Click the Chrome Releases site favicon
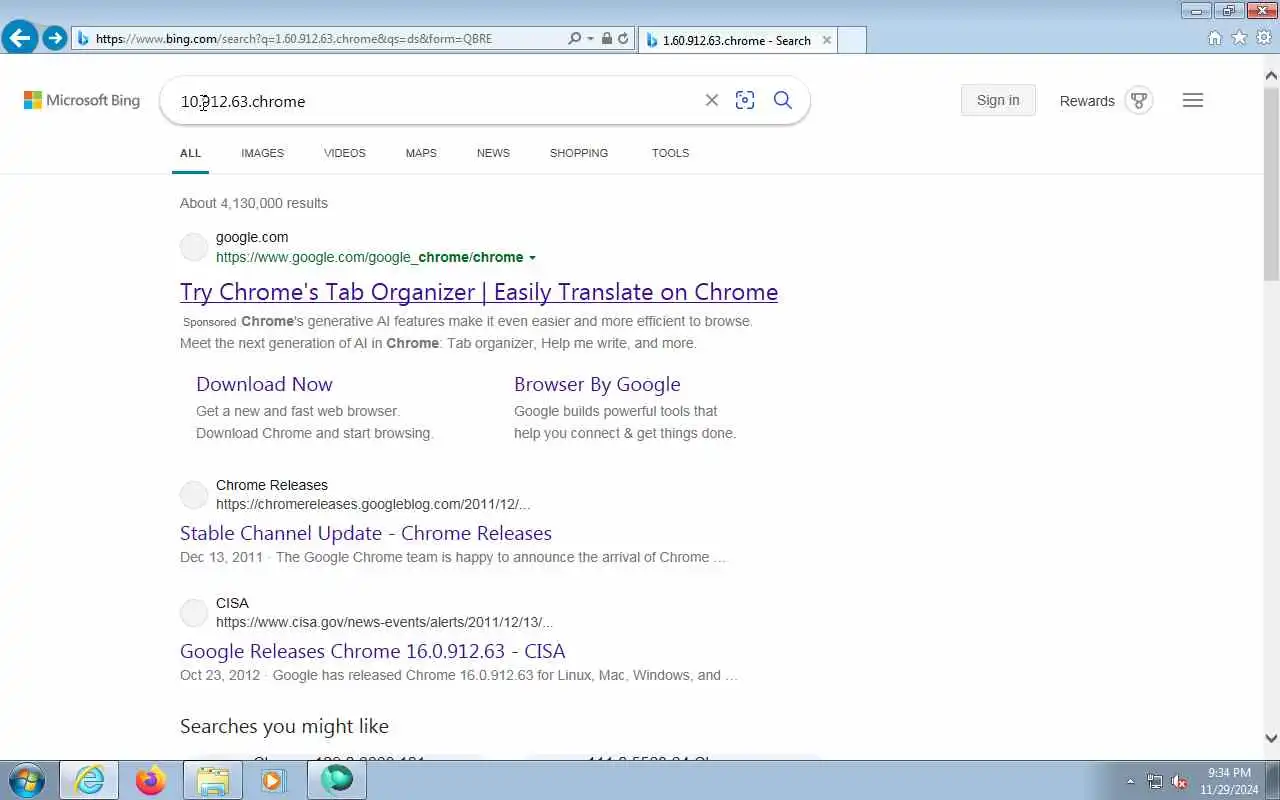1280x800 pixels. point(194,495)
